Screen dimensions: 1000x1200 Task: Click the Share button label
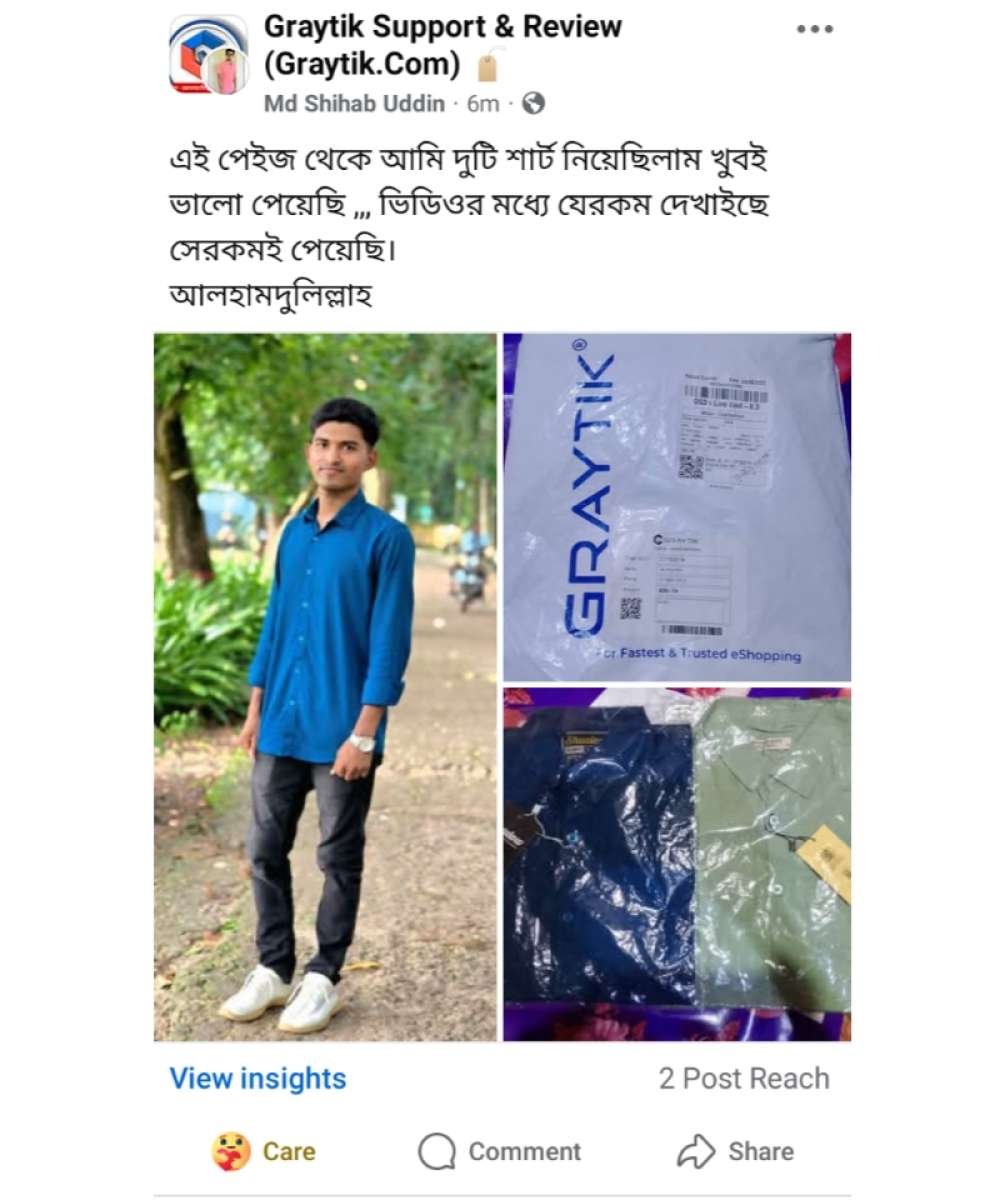click(x=760, y=1151)
